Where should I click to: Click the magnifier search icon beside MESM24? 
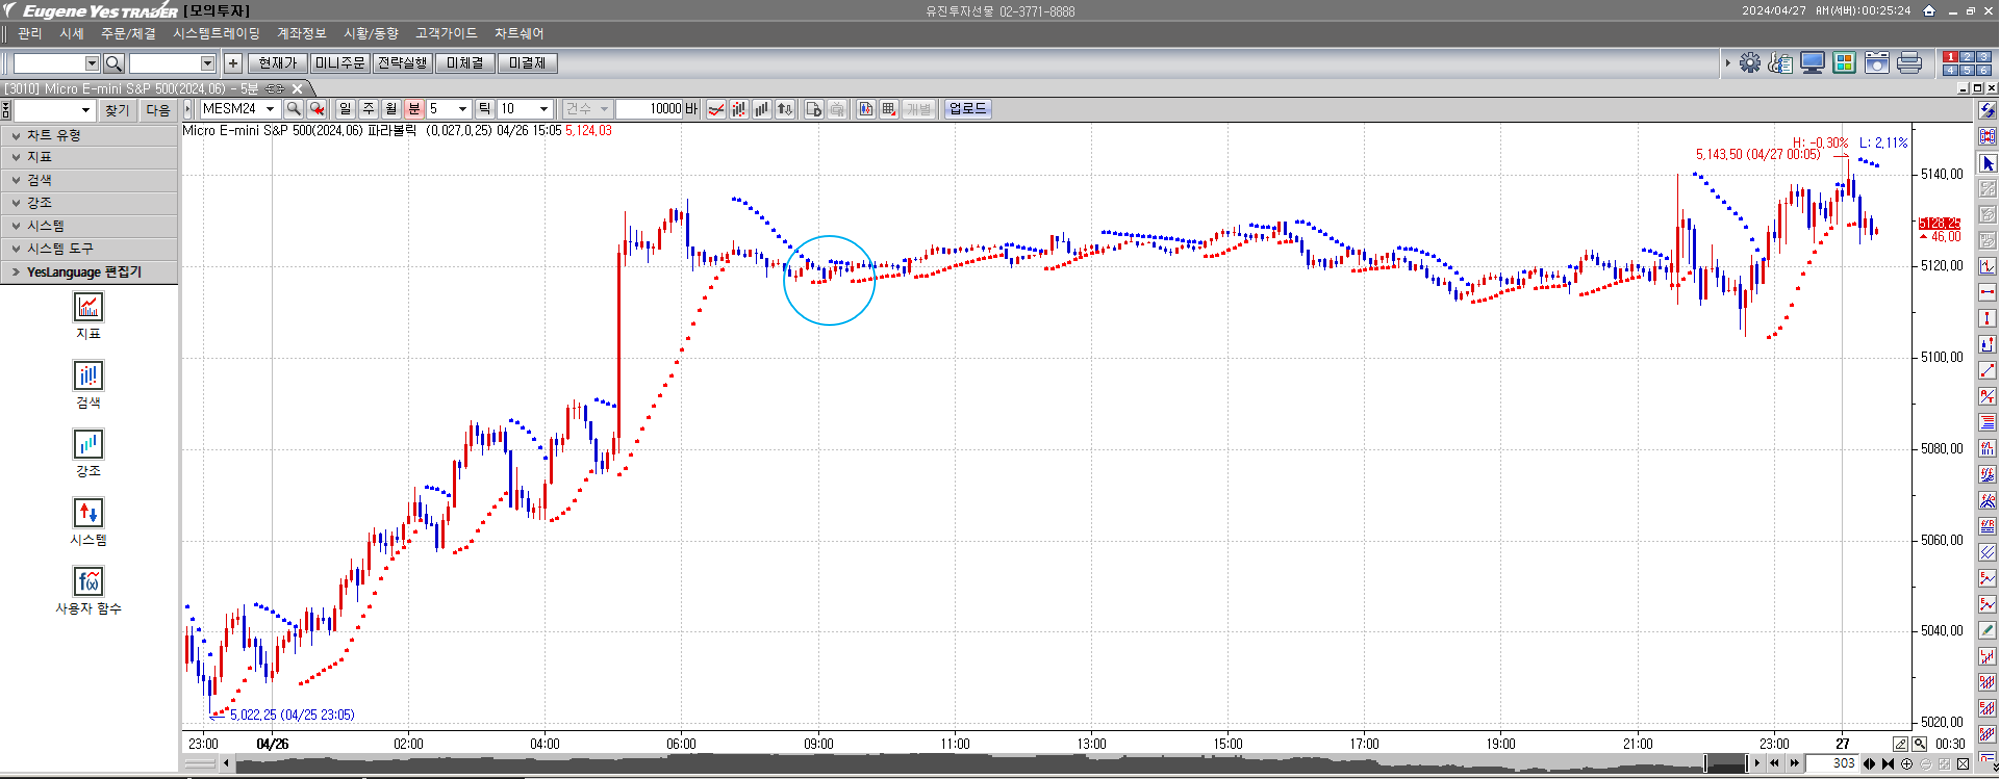[293, 109]
